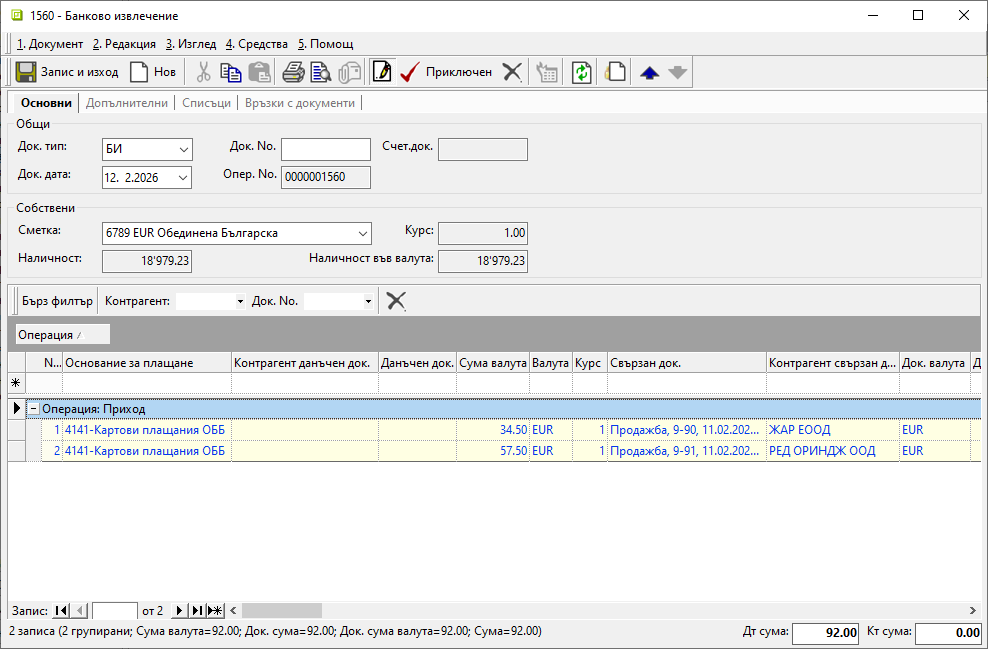This screenshot has height=649, width=988.
Task: Switch to the Допълнителни tab
Action: click(127, 103)
